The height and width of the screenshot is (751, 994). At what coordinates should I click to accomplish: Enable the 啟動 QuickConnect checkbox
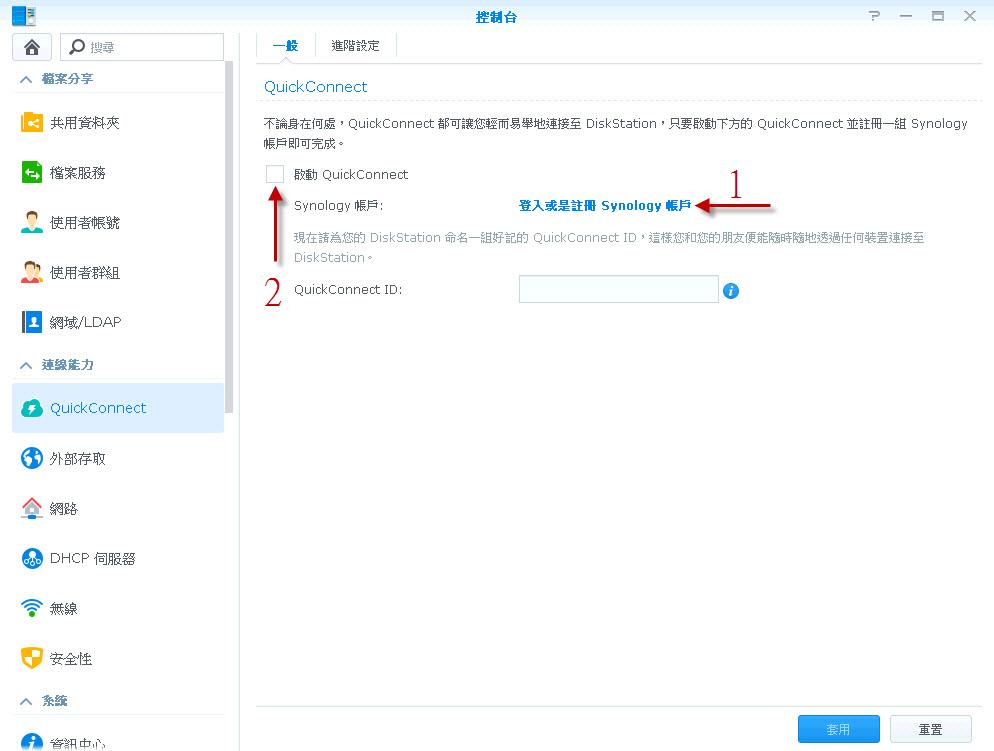[274, 174]
